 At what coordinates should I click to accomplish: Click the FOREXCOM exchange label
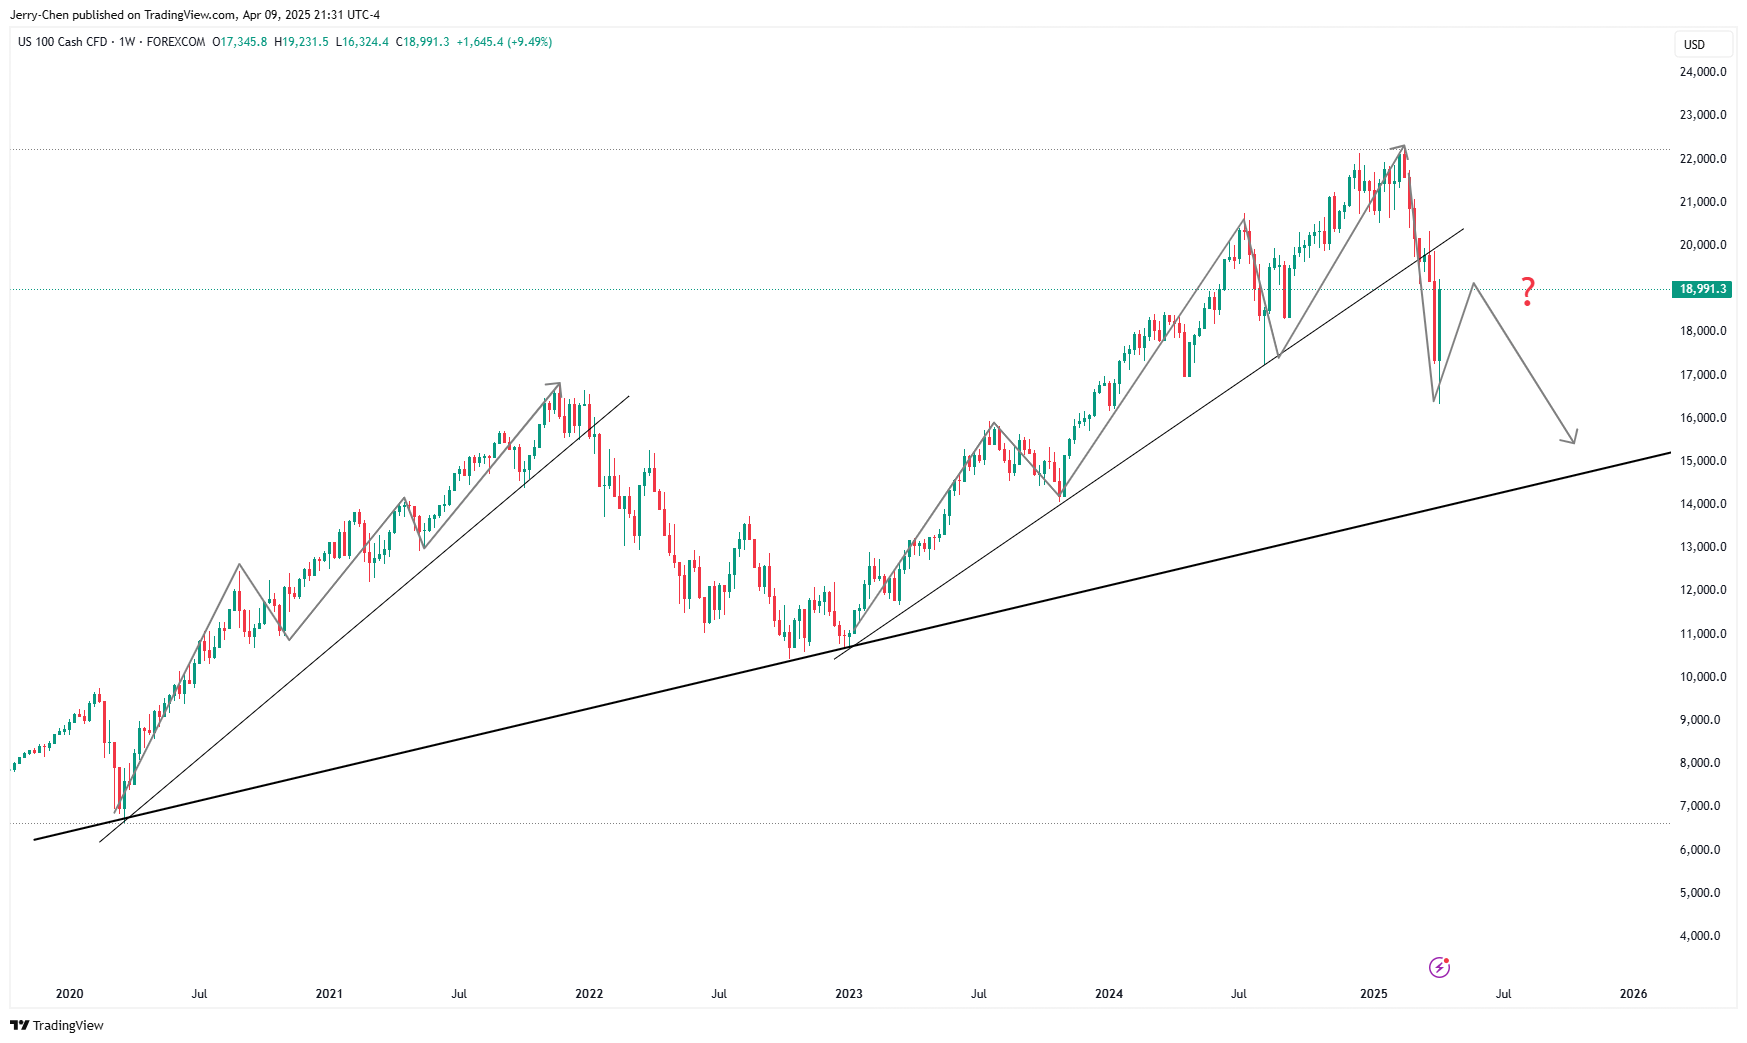click(x=176, y=42)
